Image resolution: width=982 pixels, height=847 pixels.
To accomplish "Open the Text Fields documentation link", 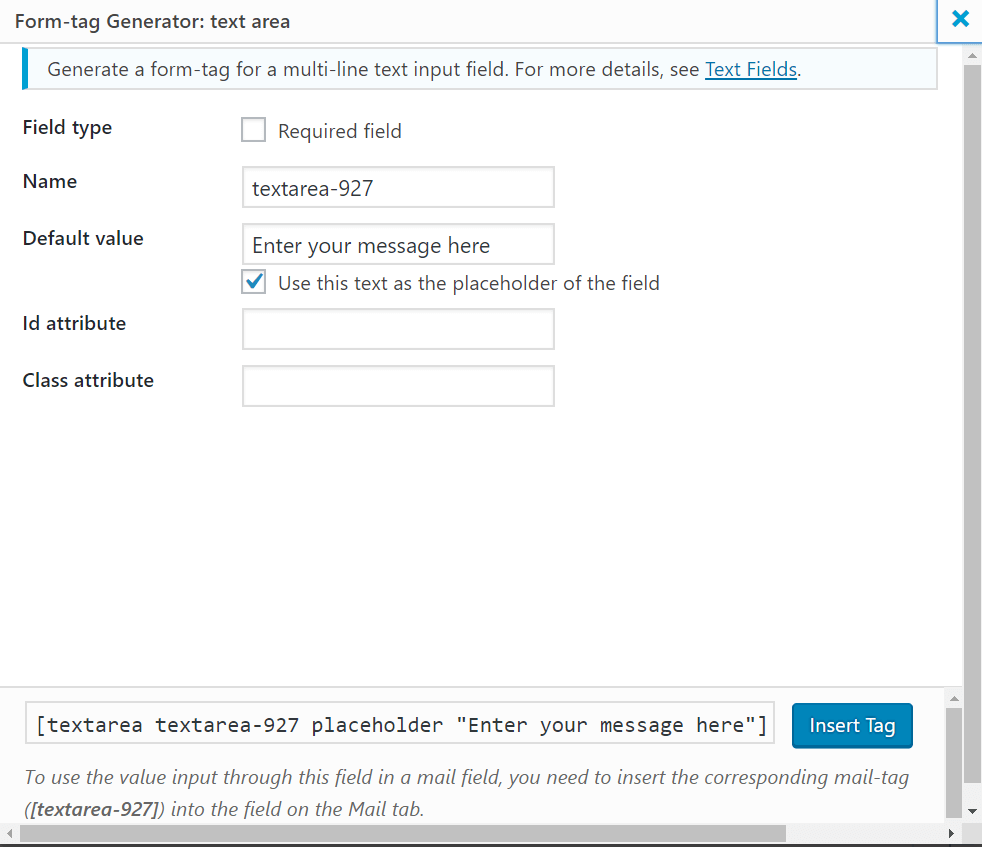I will (x=750, y=69).
